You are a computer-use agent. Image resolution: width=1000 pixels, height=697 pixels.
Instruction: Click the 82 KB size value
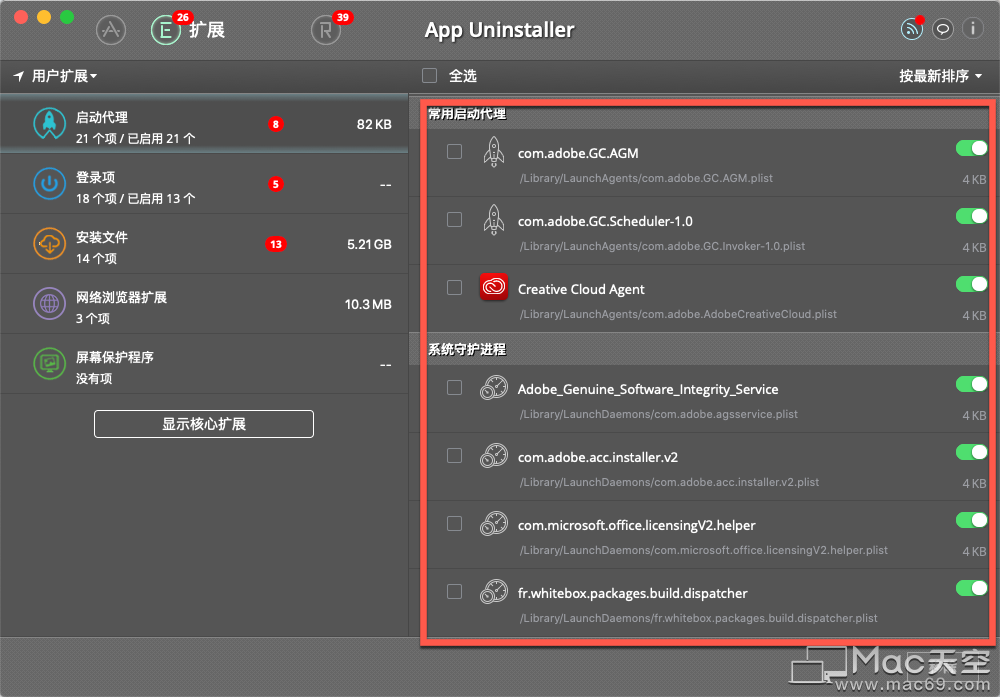pyautogui.click(x=374, y=124)
